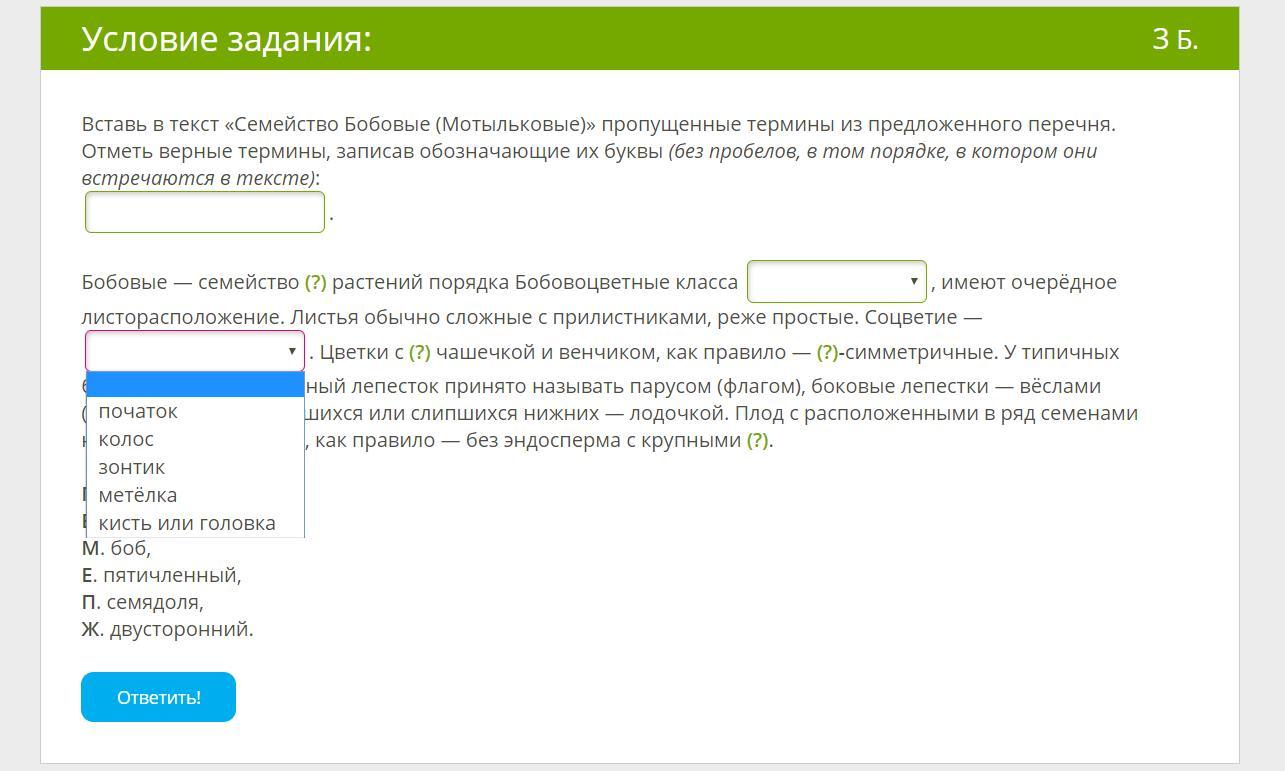Click the '3 Б.' points label
This screenshot has height=771, width=1285.
point(1175,39)
